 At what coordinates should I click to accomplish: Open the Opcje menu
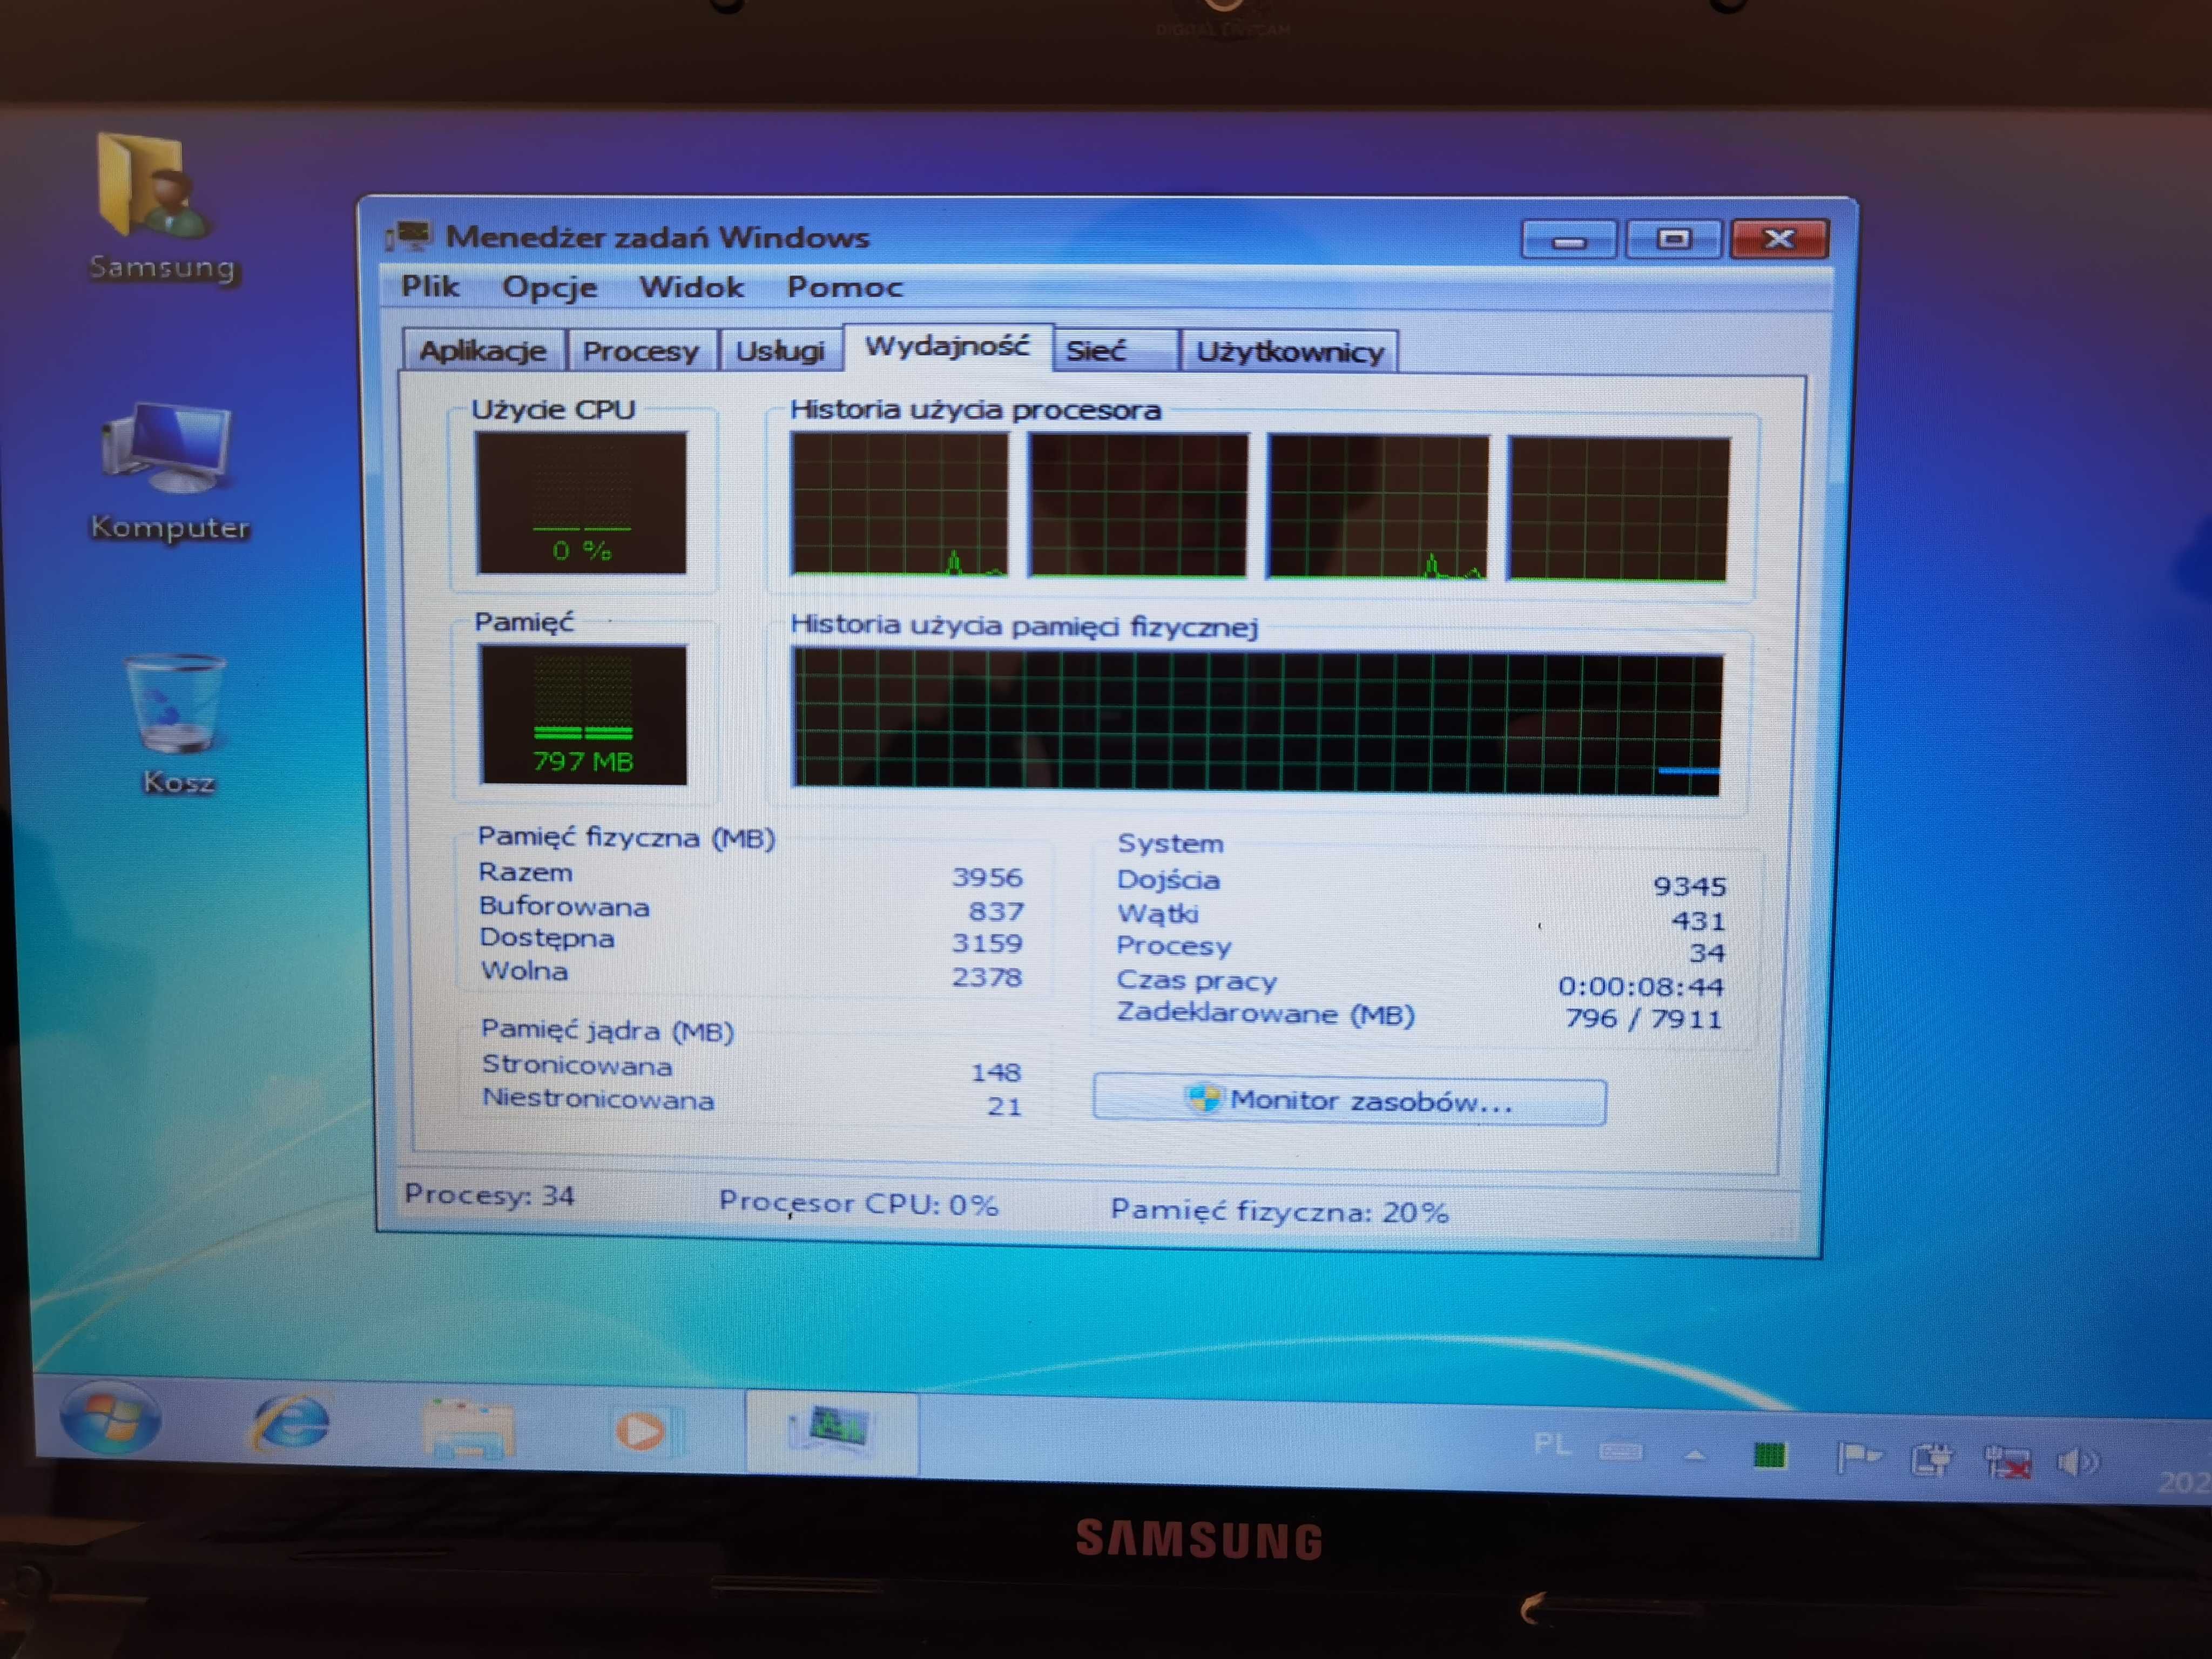pos(550,287)
